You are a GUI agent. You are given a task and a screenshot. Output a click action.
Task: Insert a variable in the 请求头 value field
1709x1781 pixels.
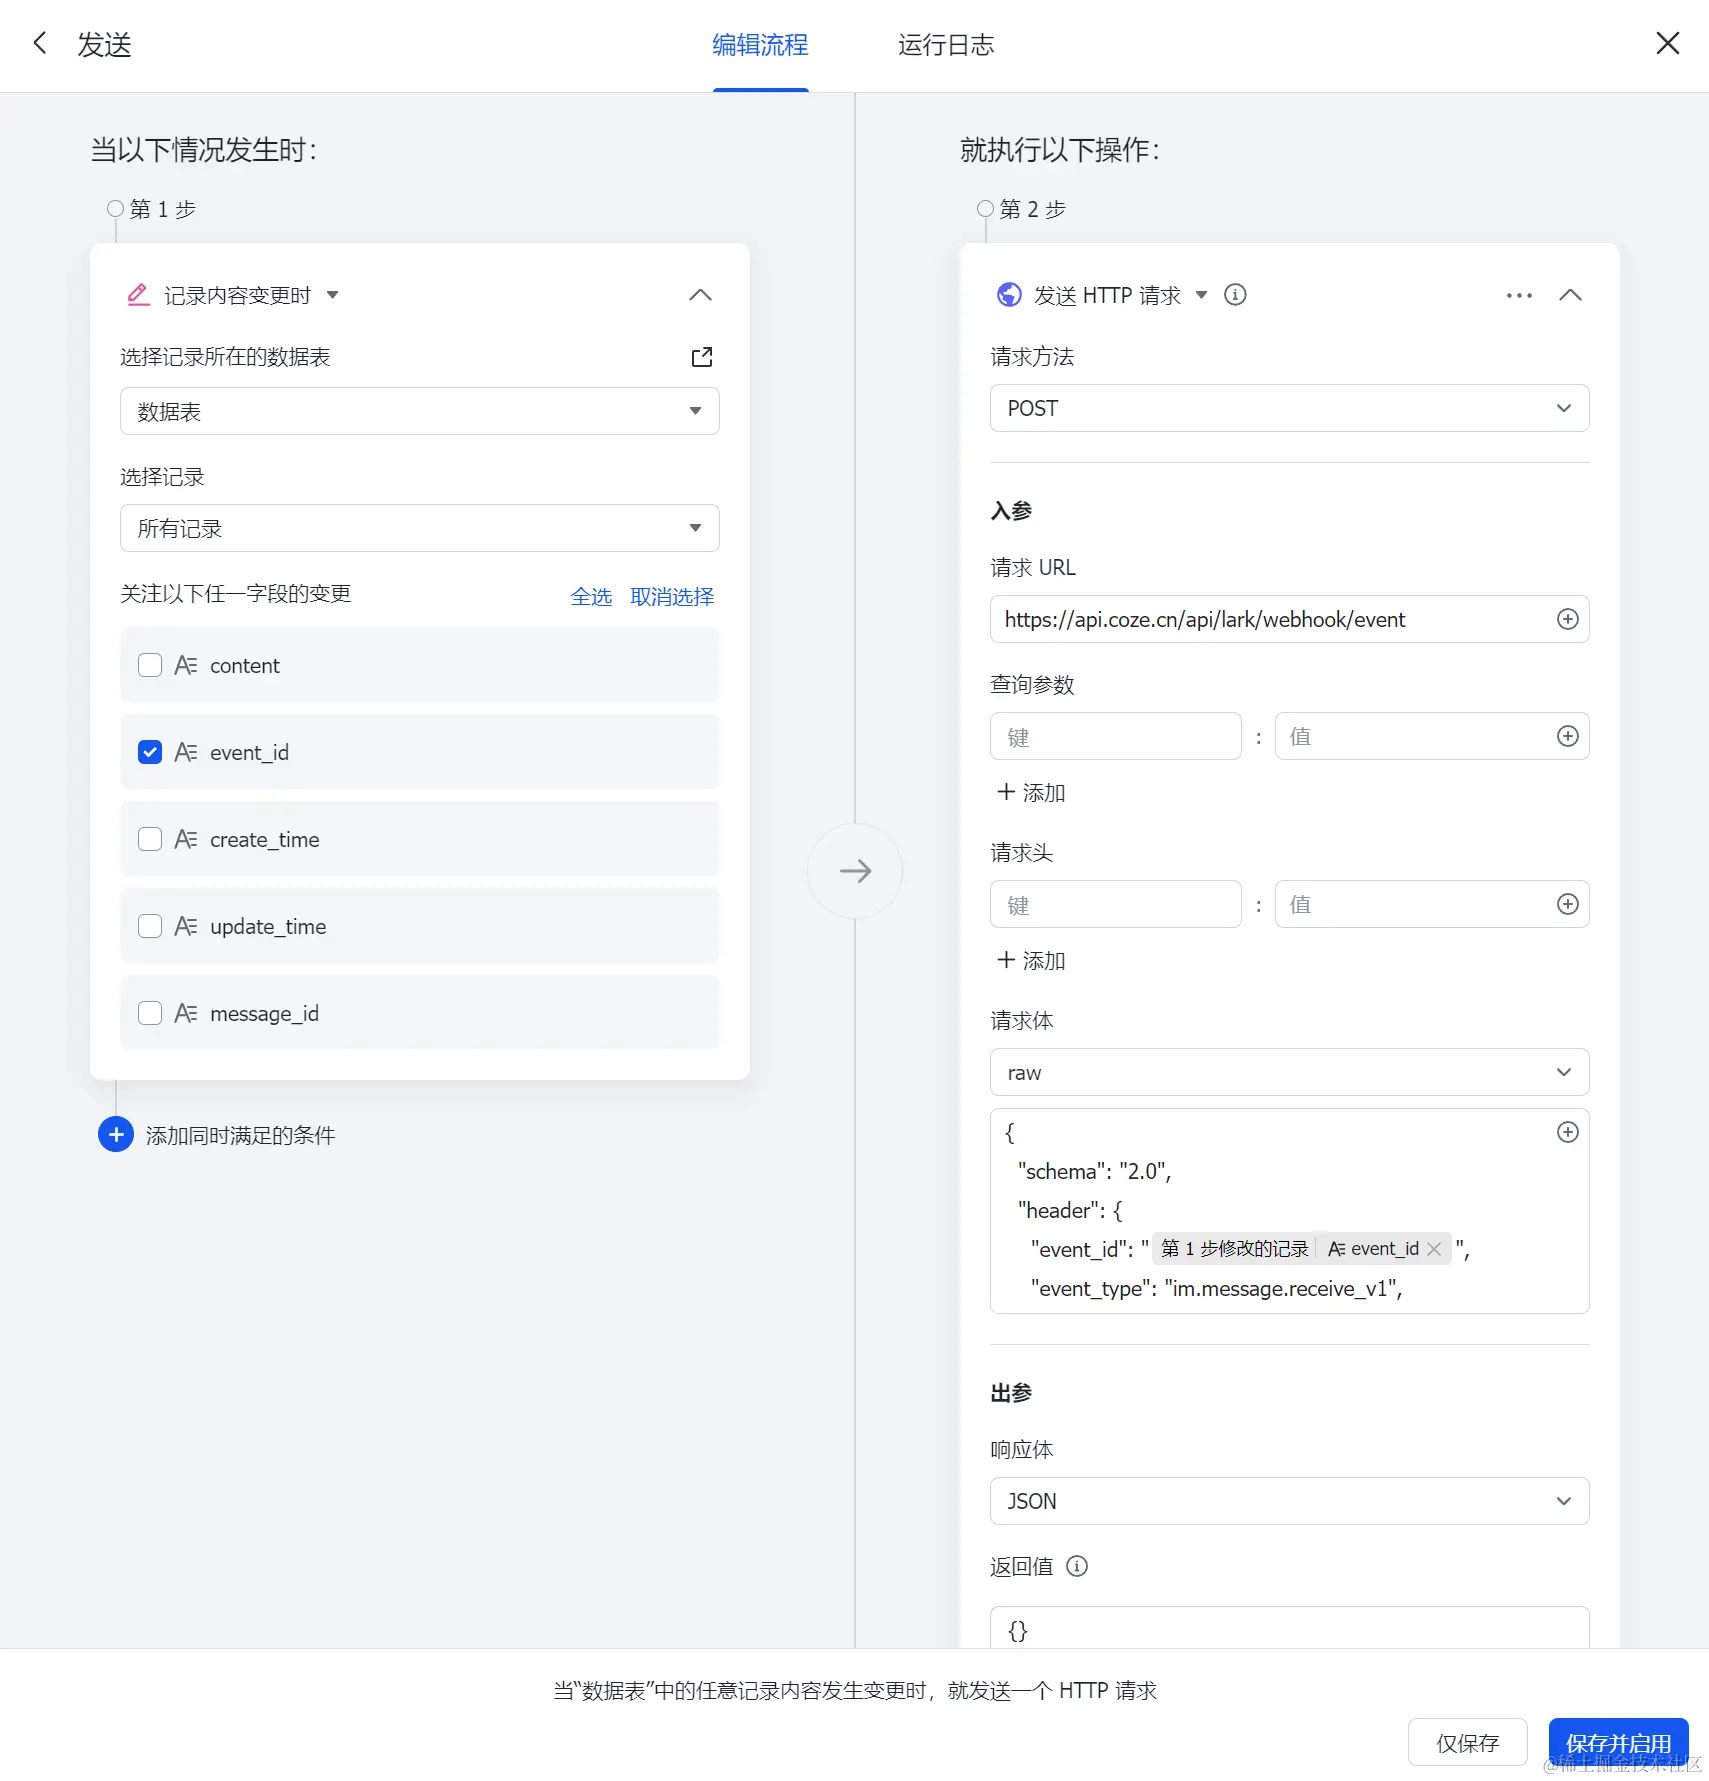pos(1567,904)
